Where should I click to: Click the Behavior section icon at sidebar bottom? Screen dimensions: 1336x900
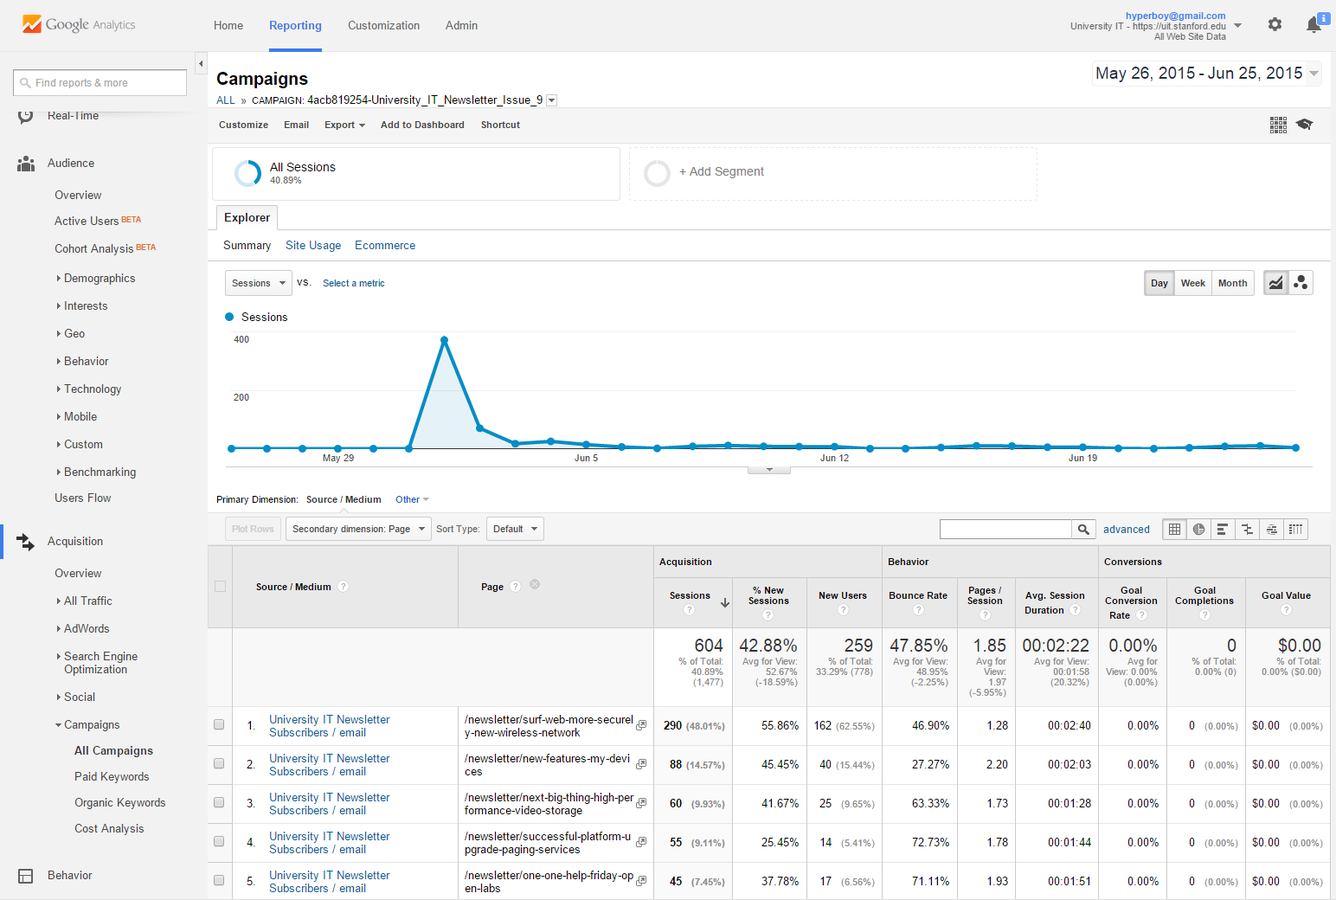(x=26, y=876)
